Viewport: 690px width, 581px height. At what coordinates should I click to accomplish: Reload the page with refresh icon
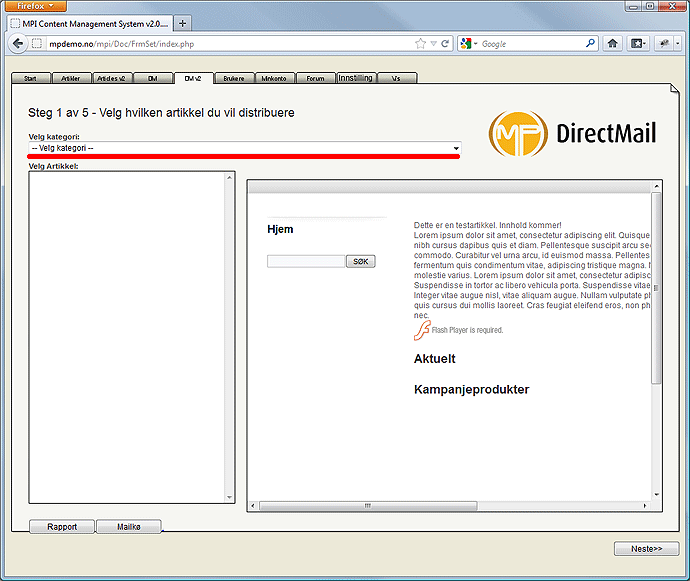pyautogui.click(x=445, y=44)
